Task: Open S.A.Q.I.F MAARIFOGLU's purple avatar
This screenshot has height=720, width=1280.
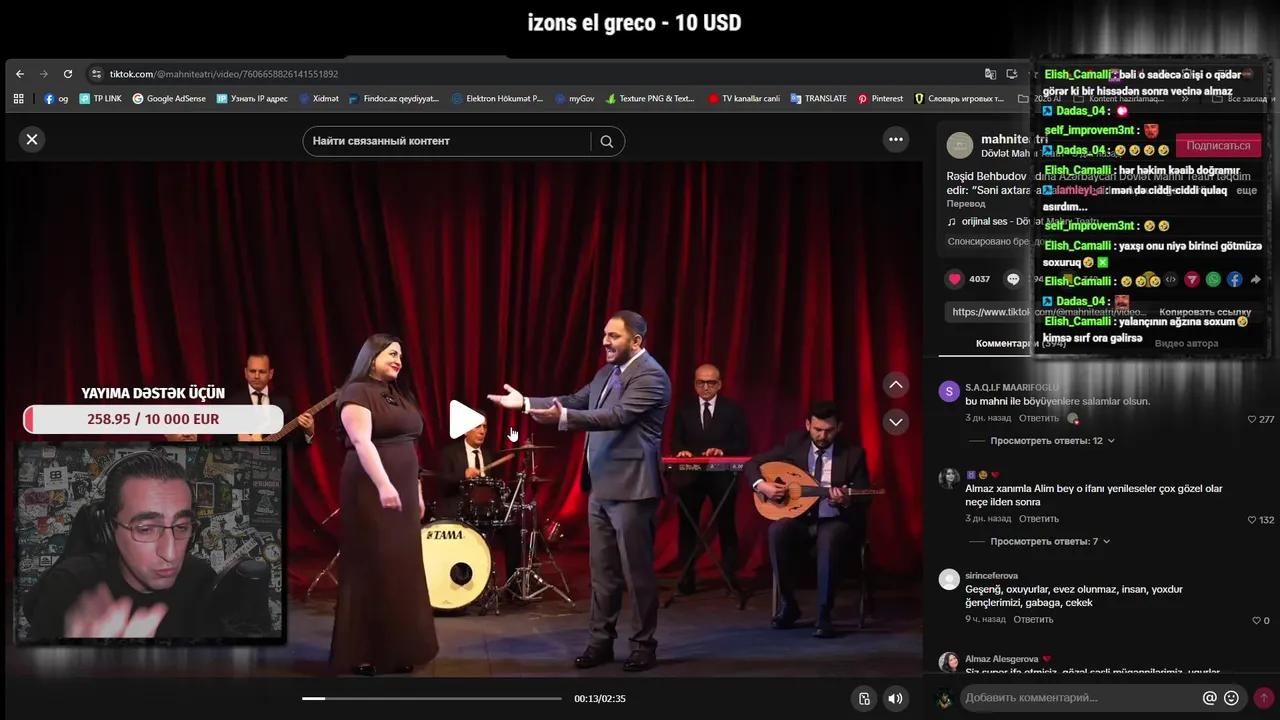Action: (x=949, y=391)
